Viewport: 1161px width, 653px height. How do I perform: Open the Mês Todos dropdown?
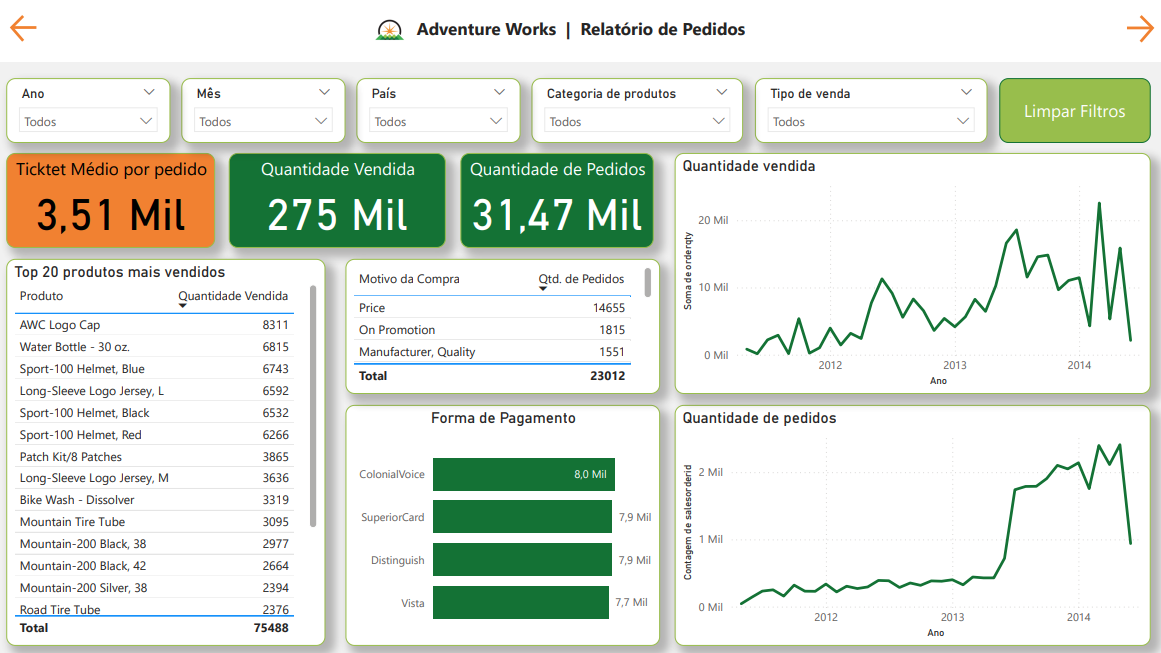(x=263, y=121)
